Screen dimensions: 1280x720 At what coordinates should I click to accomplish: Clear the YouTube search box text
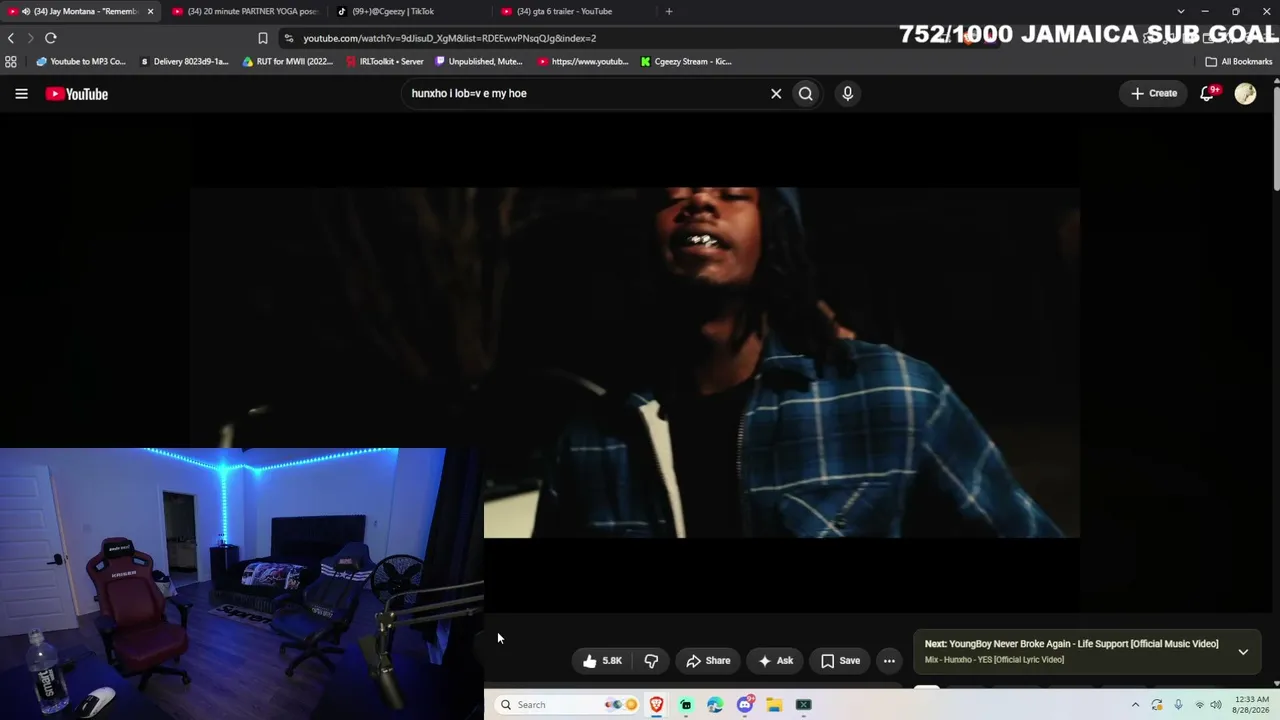pyautogui.click(x=776, y=94)
